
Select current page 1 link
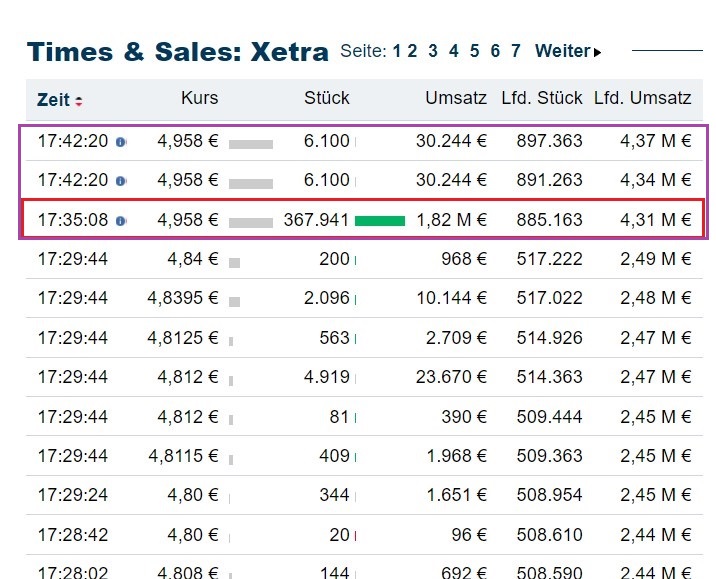[396, 51]
